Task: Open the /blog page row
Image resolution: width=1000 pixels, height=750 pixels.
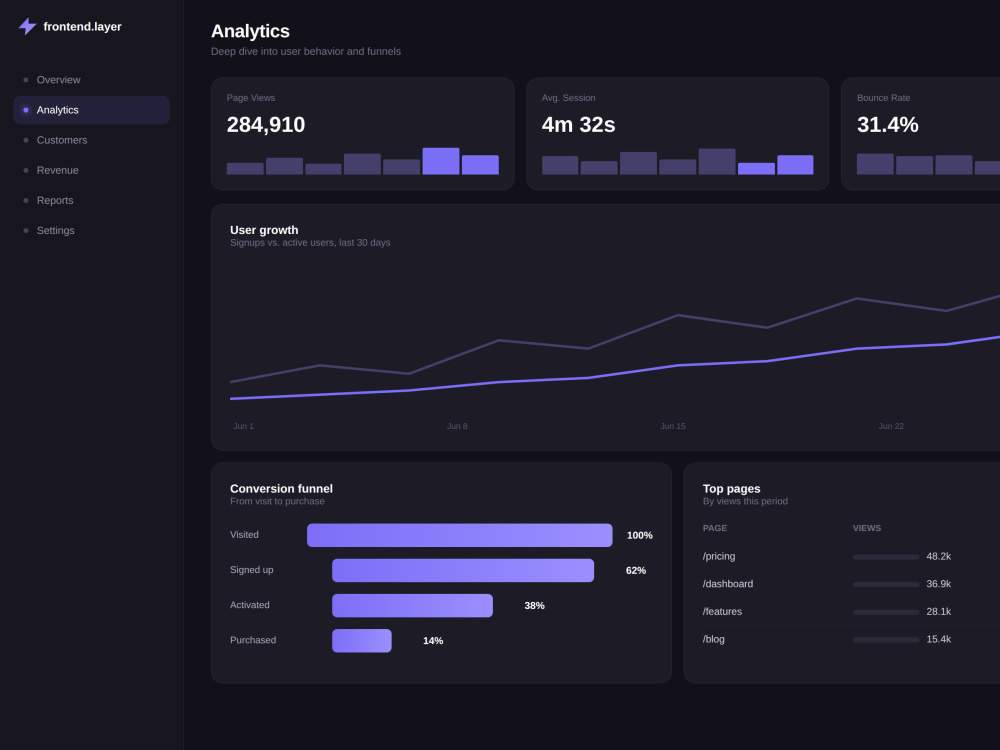Action: pyautogui.click(x=851, y=639)
